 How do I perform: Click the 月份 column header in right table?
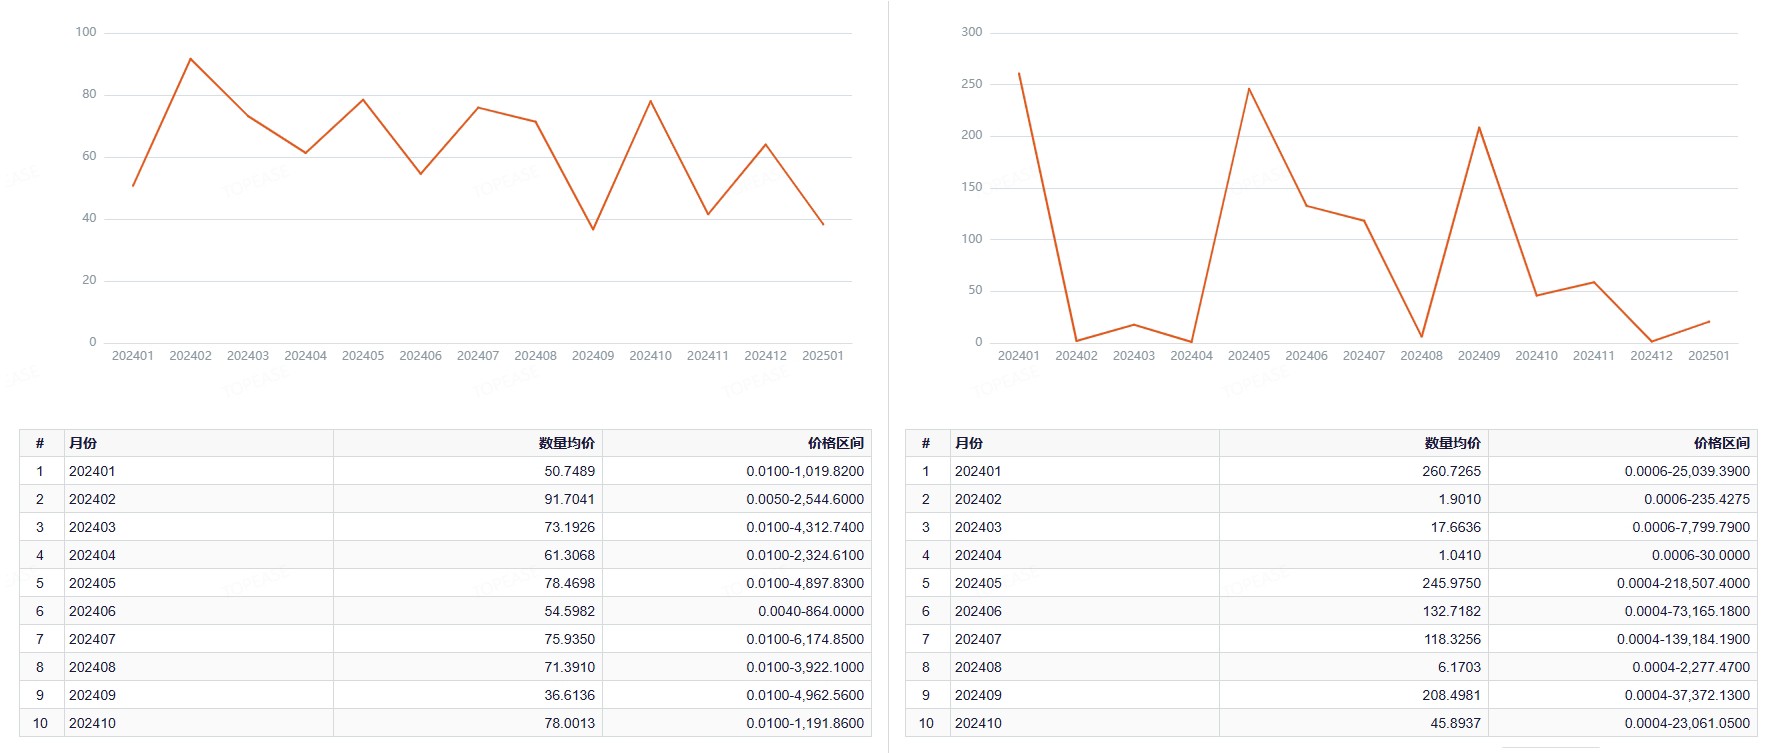click(x=969, y=443)
